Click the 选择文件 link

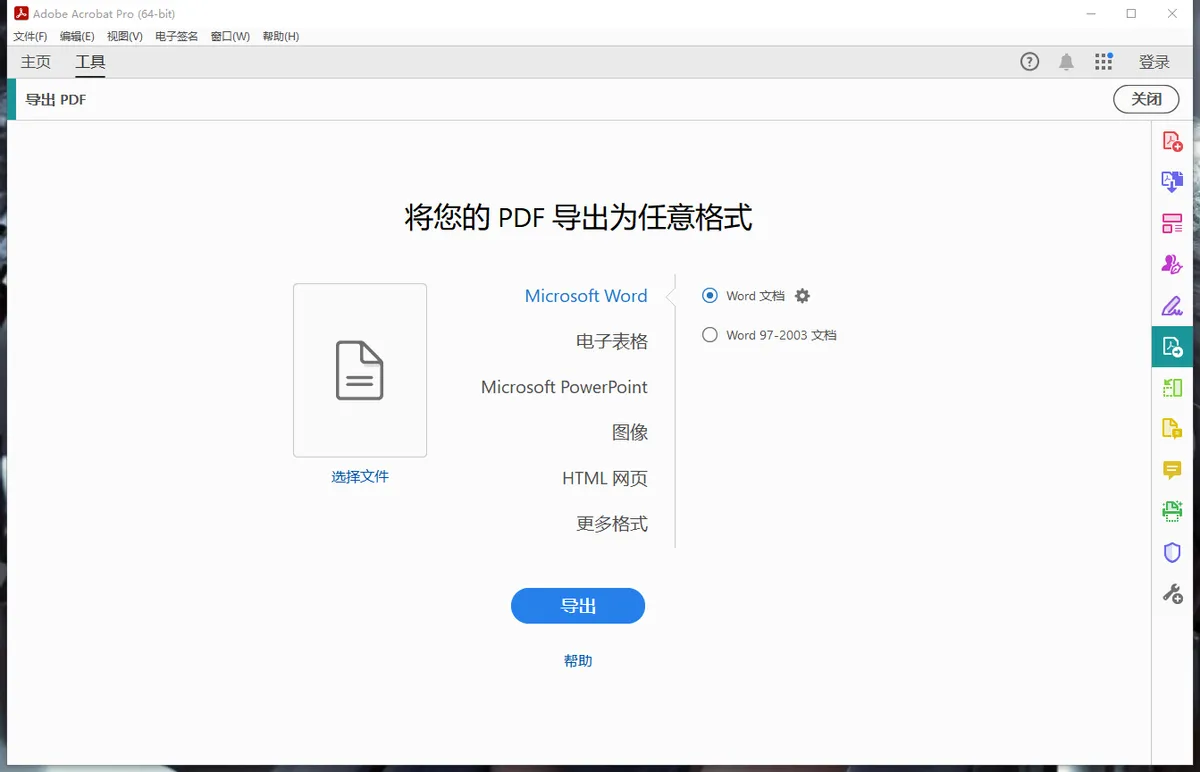360,477
